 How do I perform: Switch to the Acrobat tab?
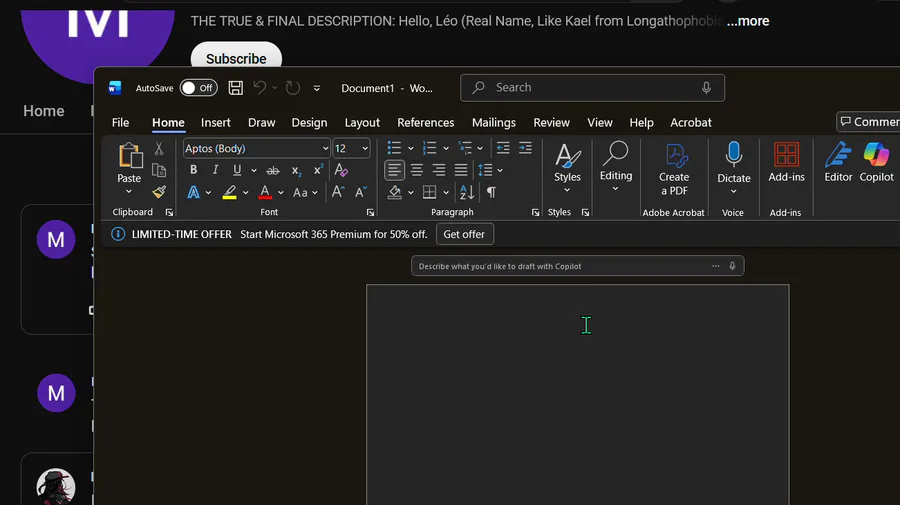coord(691,123)
